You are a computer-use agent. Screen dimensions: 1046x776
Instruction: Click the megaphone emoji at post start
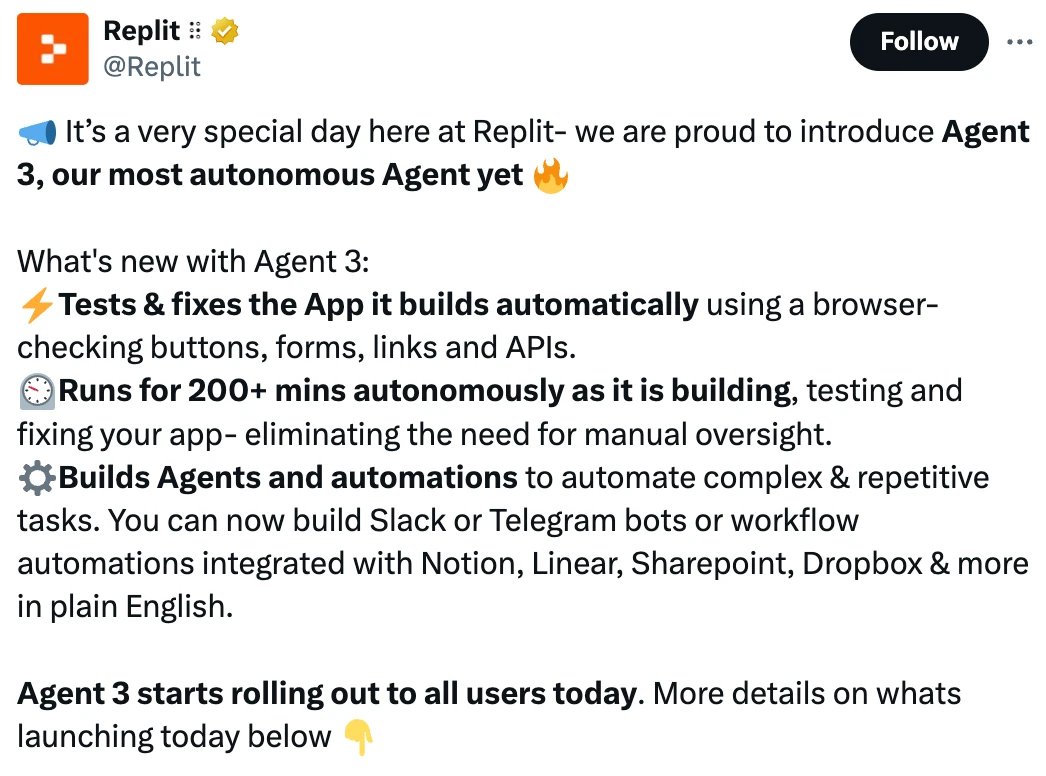pos(37,133)
